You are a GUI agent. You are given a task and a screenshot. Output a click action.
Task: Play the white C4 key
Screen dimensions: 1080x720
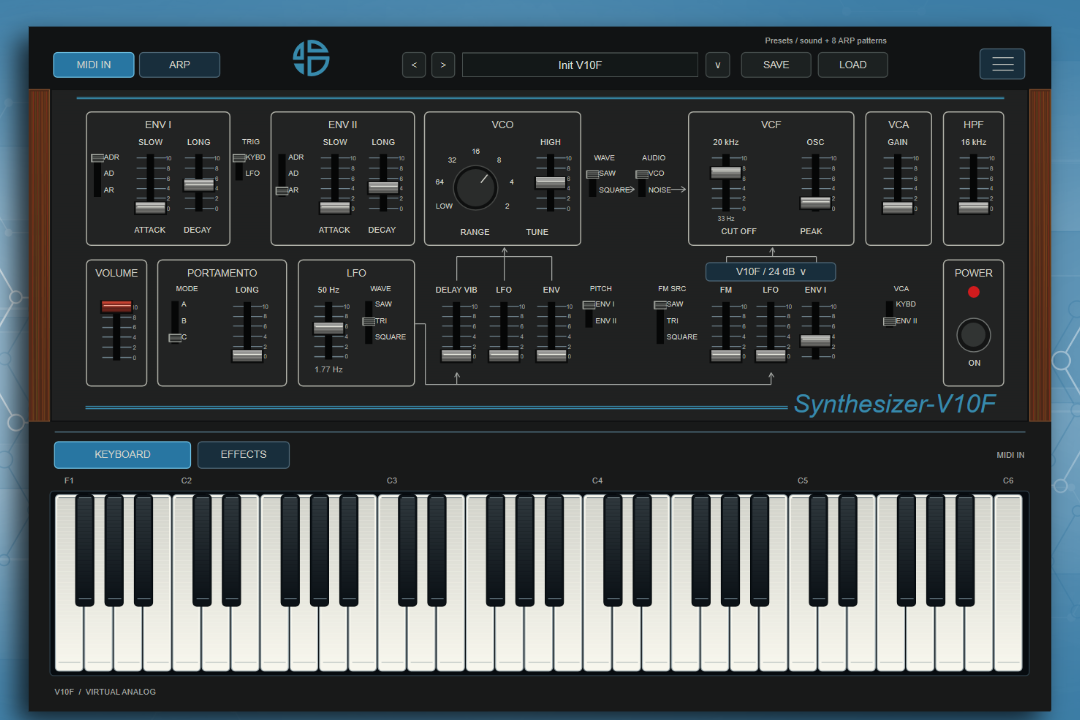597,637
